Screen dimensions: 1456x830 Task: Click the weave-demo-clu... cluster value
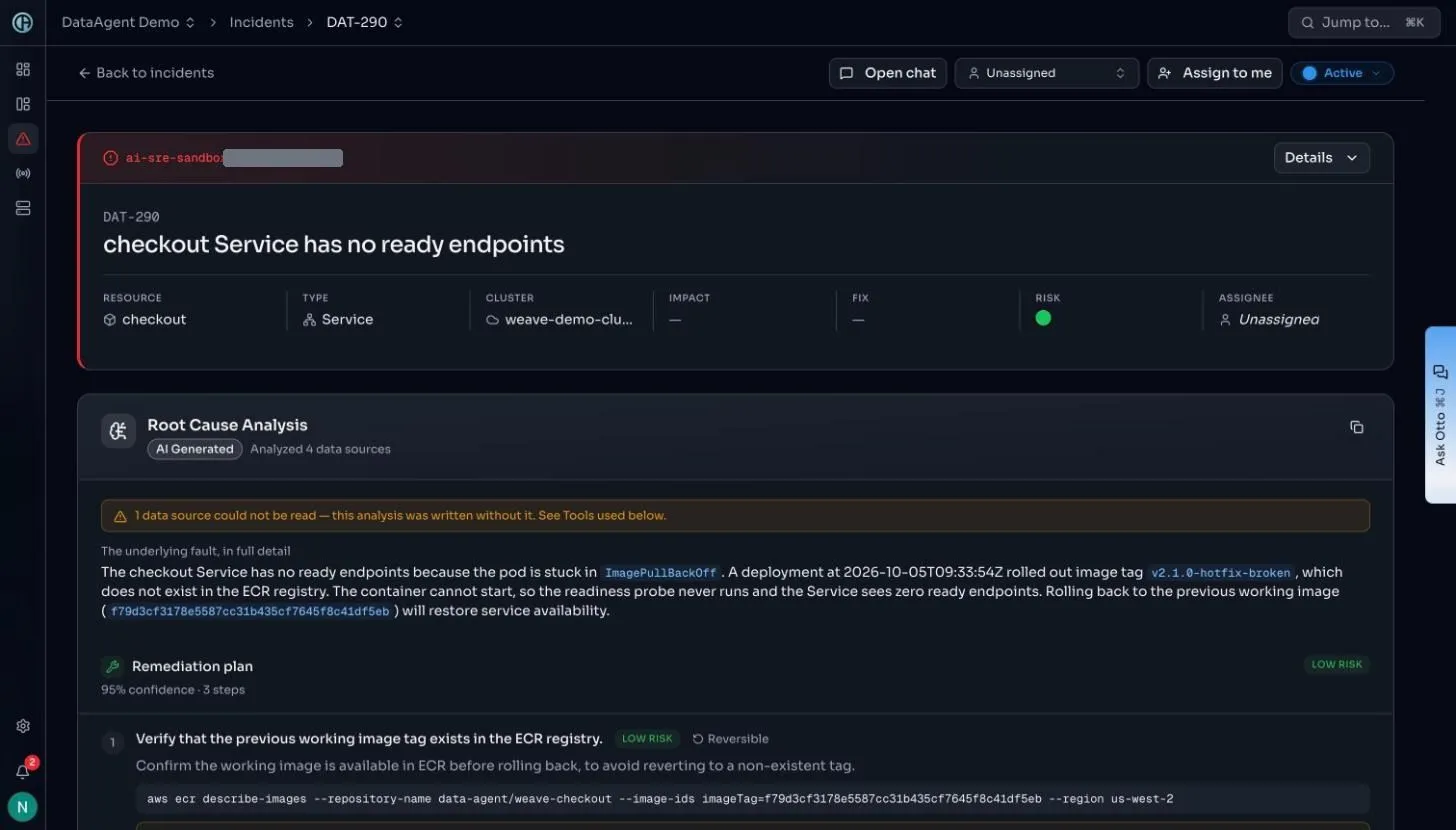(x=568, y=320)
